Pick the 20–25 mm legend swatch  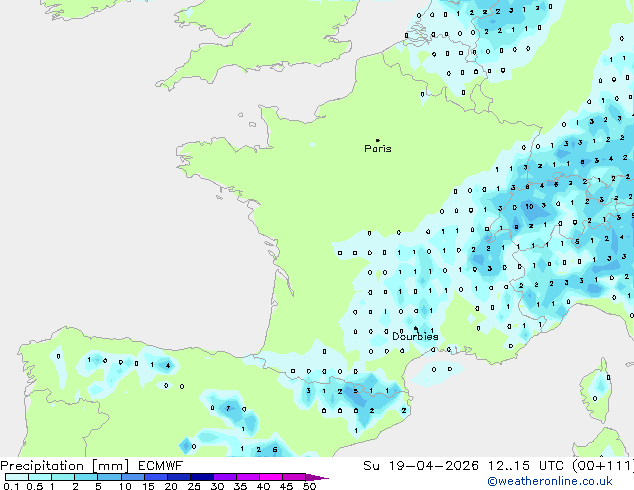(x=179, y=477)
